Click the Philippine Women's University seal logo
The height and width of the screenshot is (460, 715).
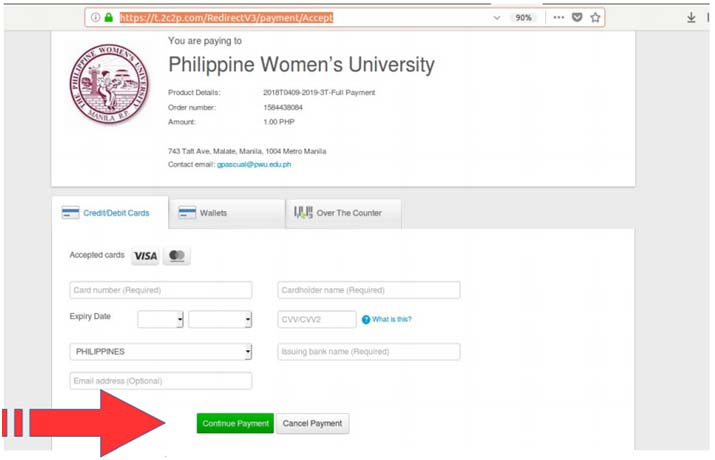(x=109, y=84)
